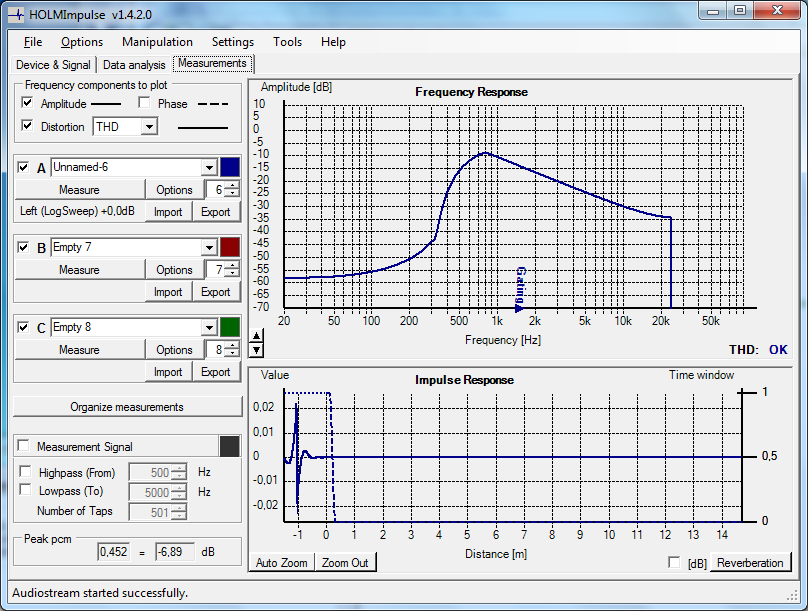Click Measure button for slot C
Image resolution: width=808 pixels, height=611 pixels.
(79, 349)
